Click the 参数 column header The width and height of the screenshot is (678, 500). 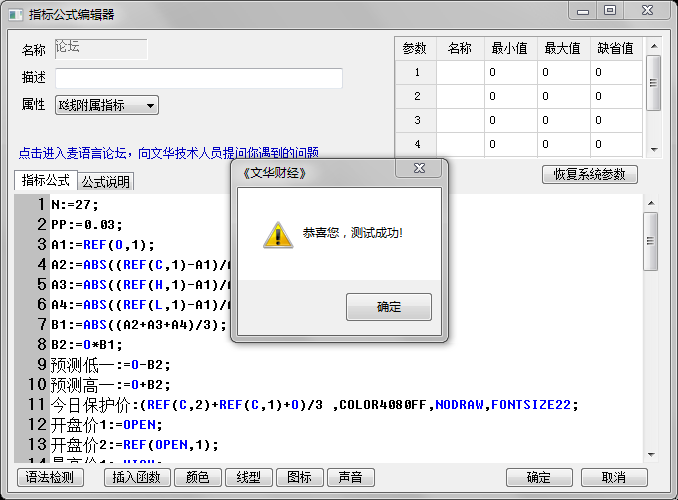coord(415,48)
